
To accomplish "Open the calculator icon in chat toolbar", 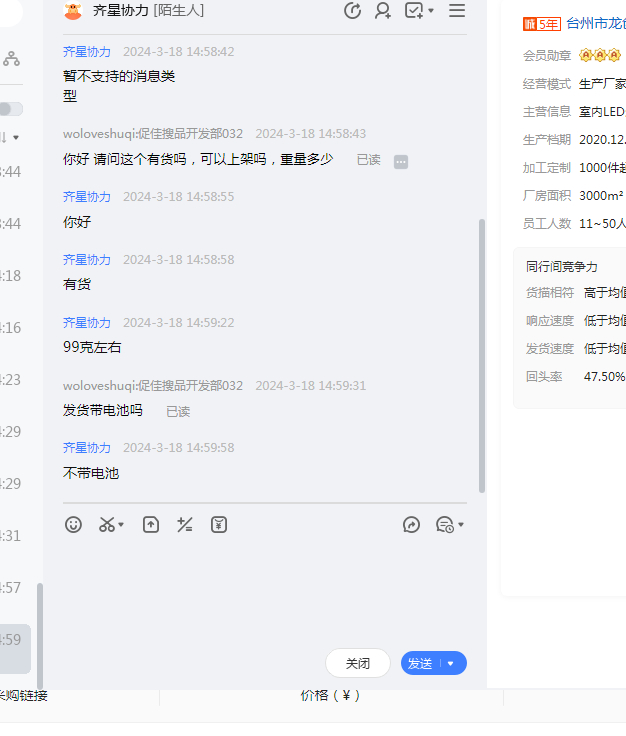I will (185, 524).
